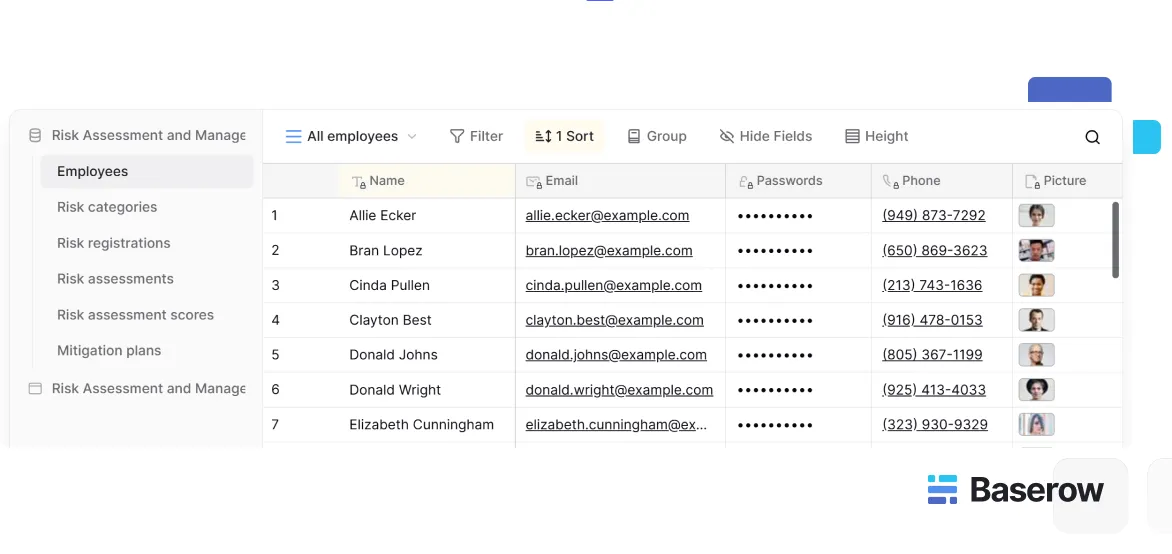The image size is (1172, 554).
Task: Open the Filter button
Action: point(476,137)
